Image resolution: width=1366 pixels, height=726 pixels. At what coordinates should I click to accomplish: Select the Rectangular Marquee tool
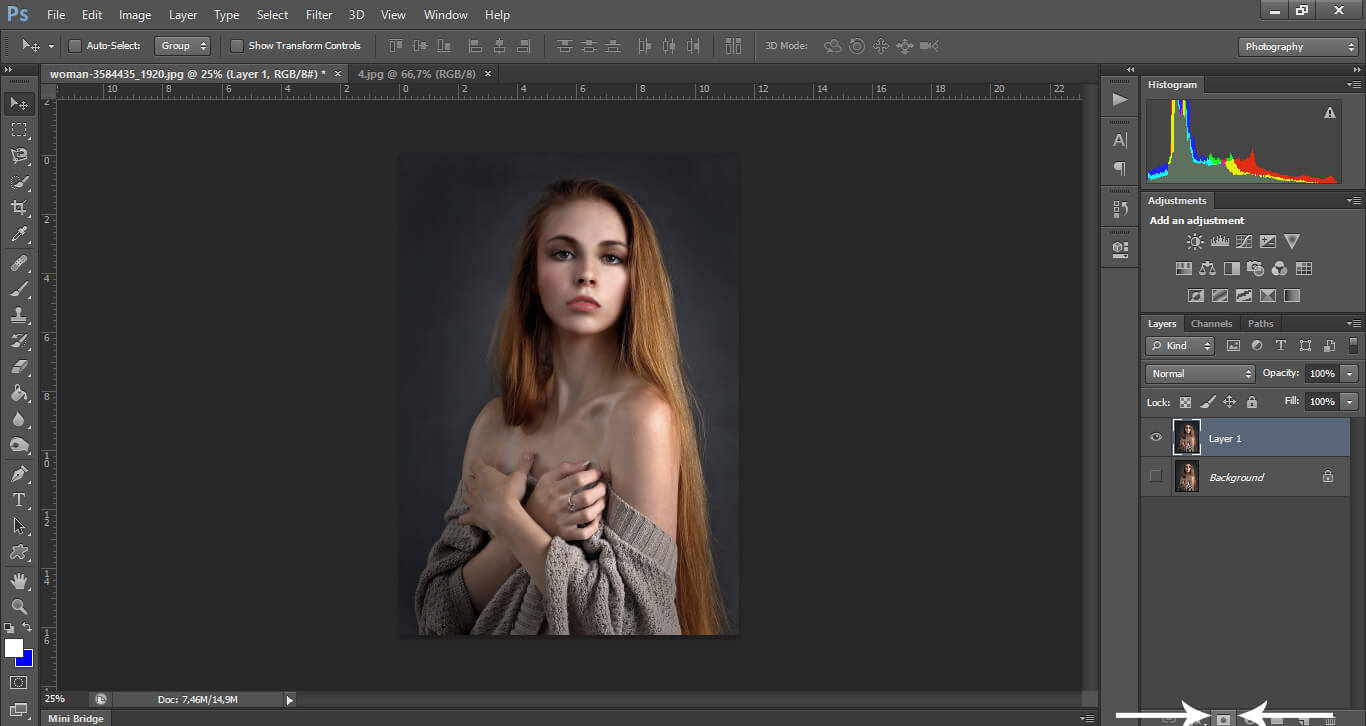tap(19, 130)
